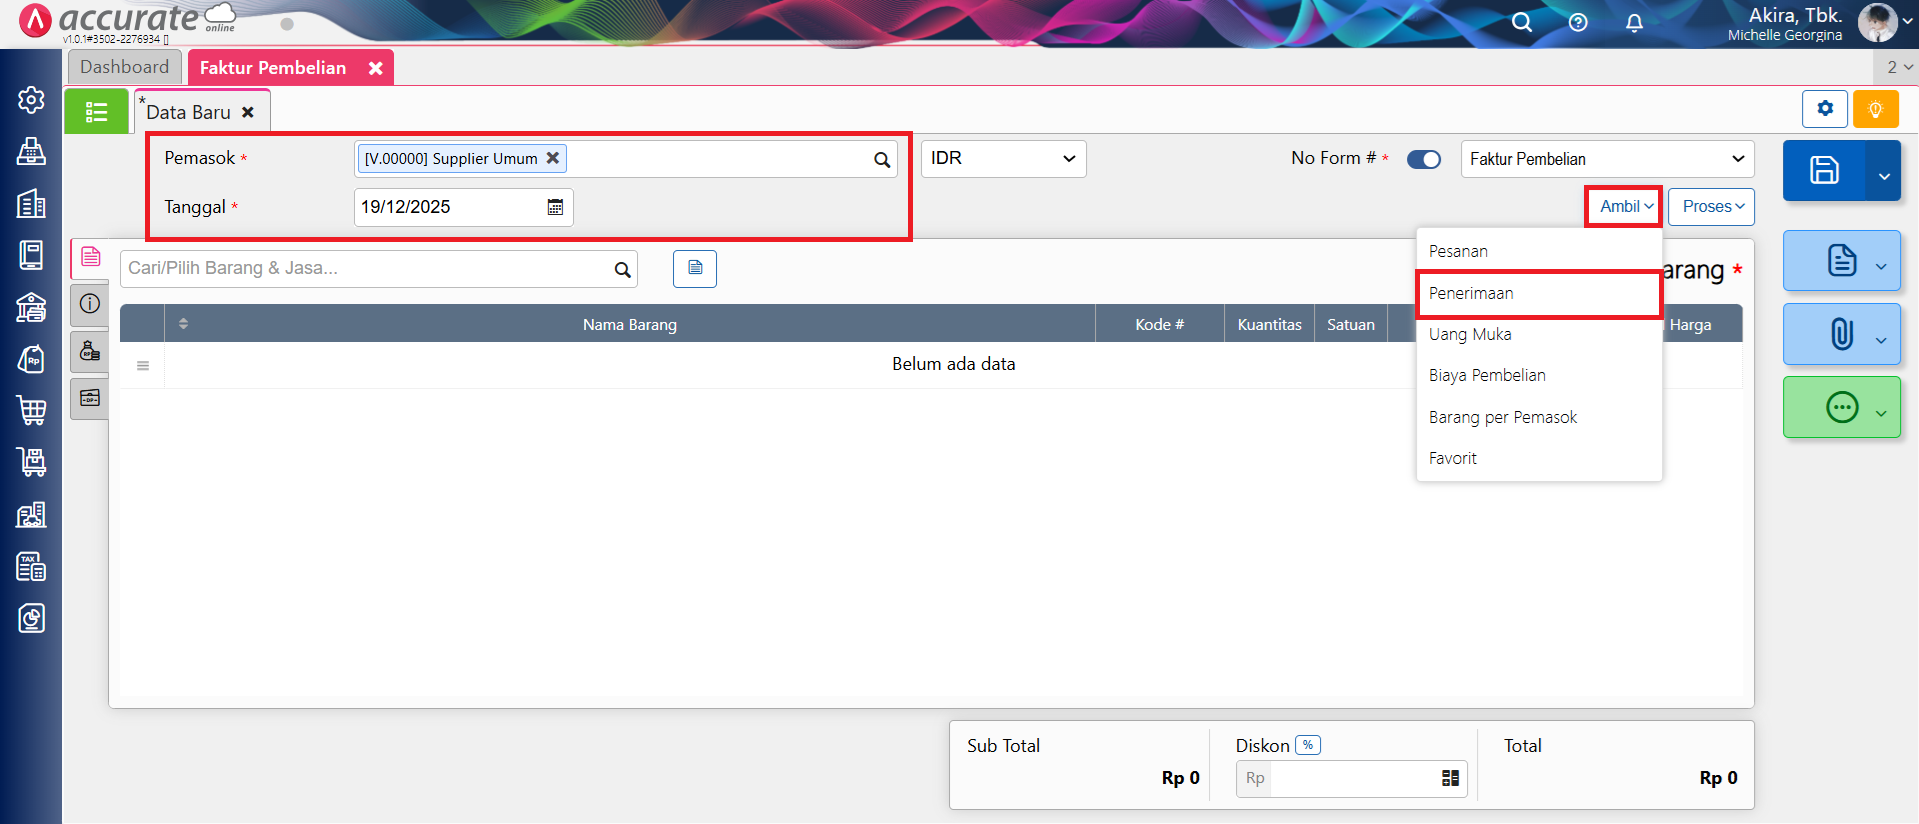Remove Supplier Umum from Pemasok field
The height and width of the screenshot is (824, 1919).
[552, 158]
